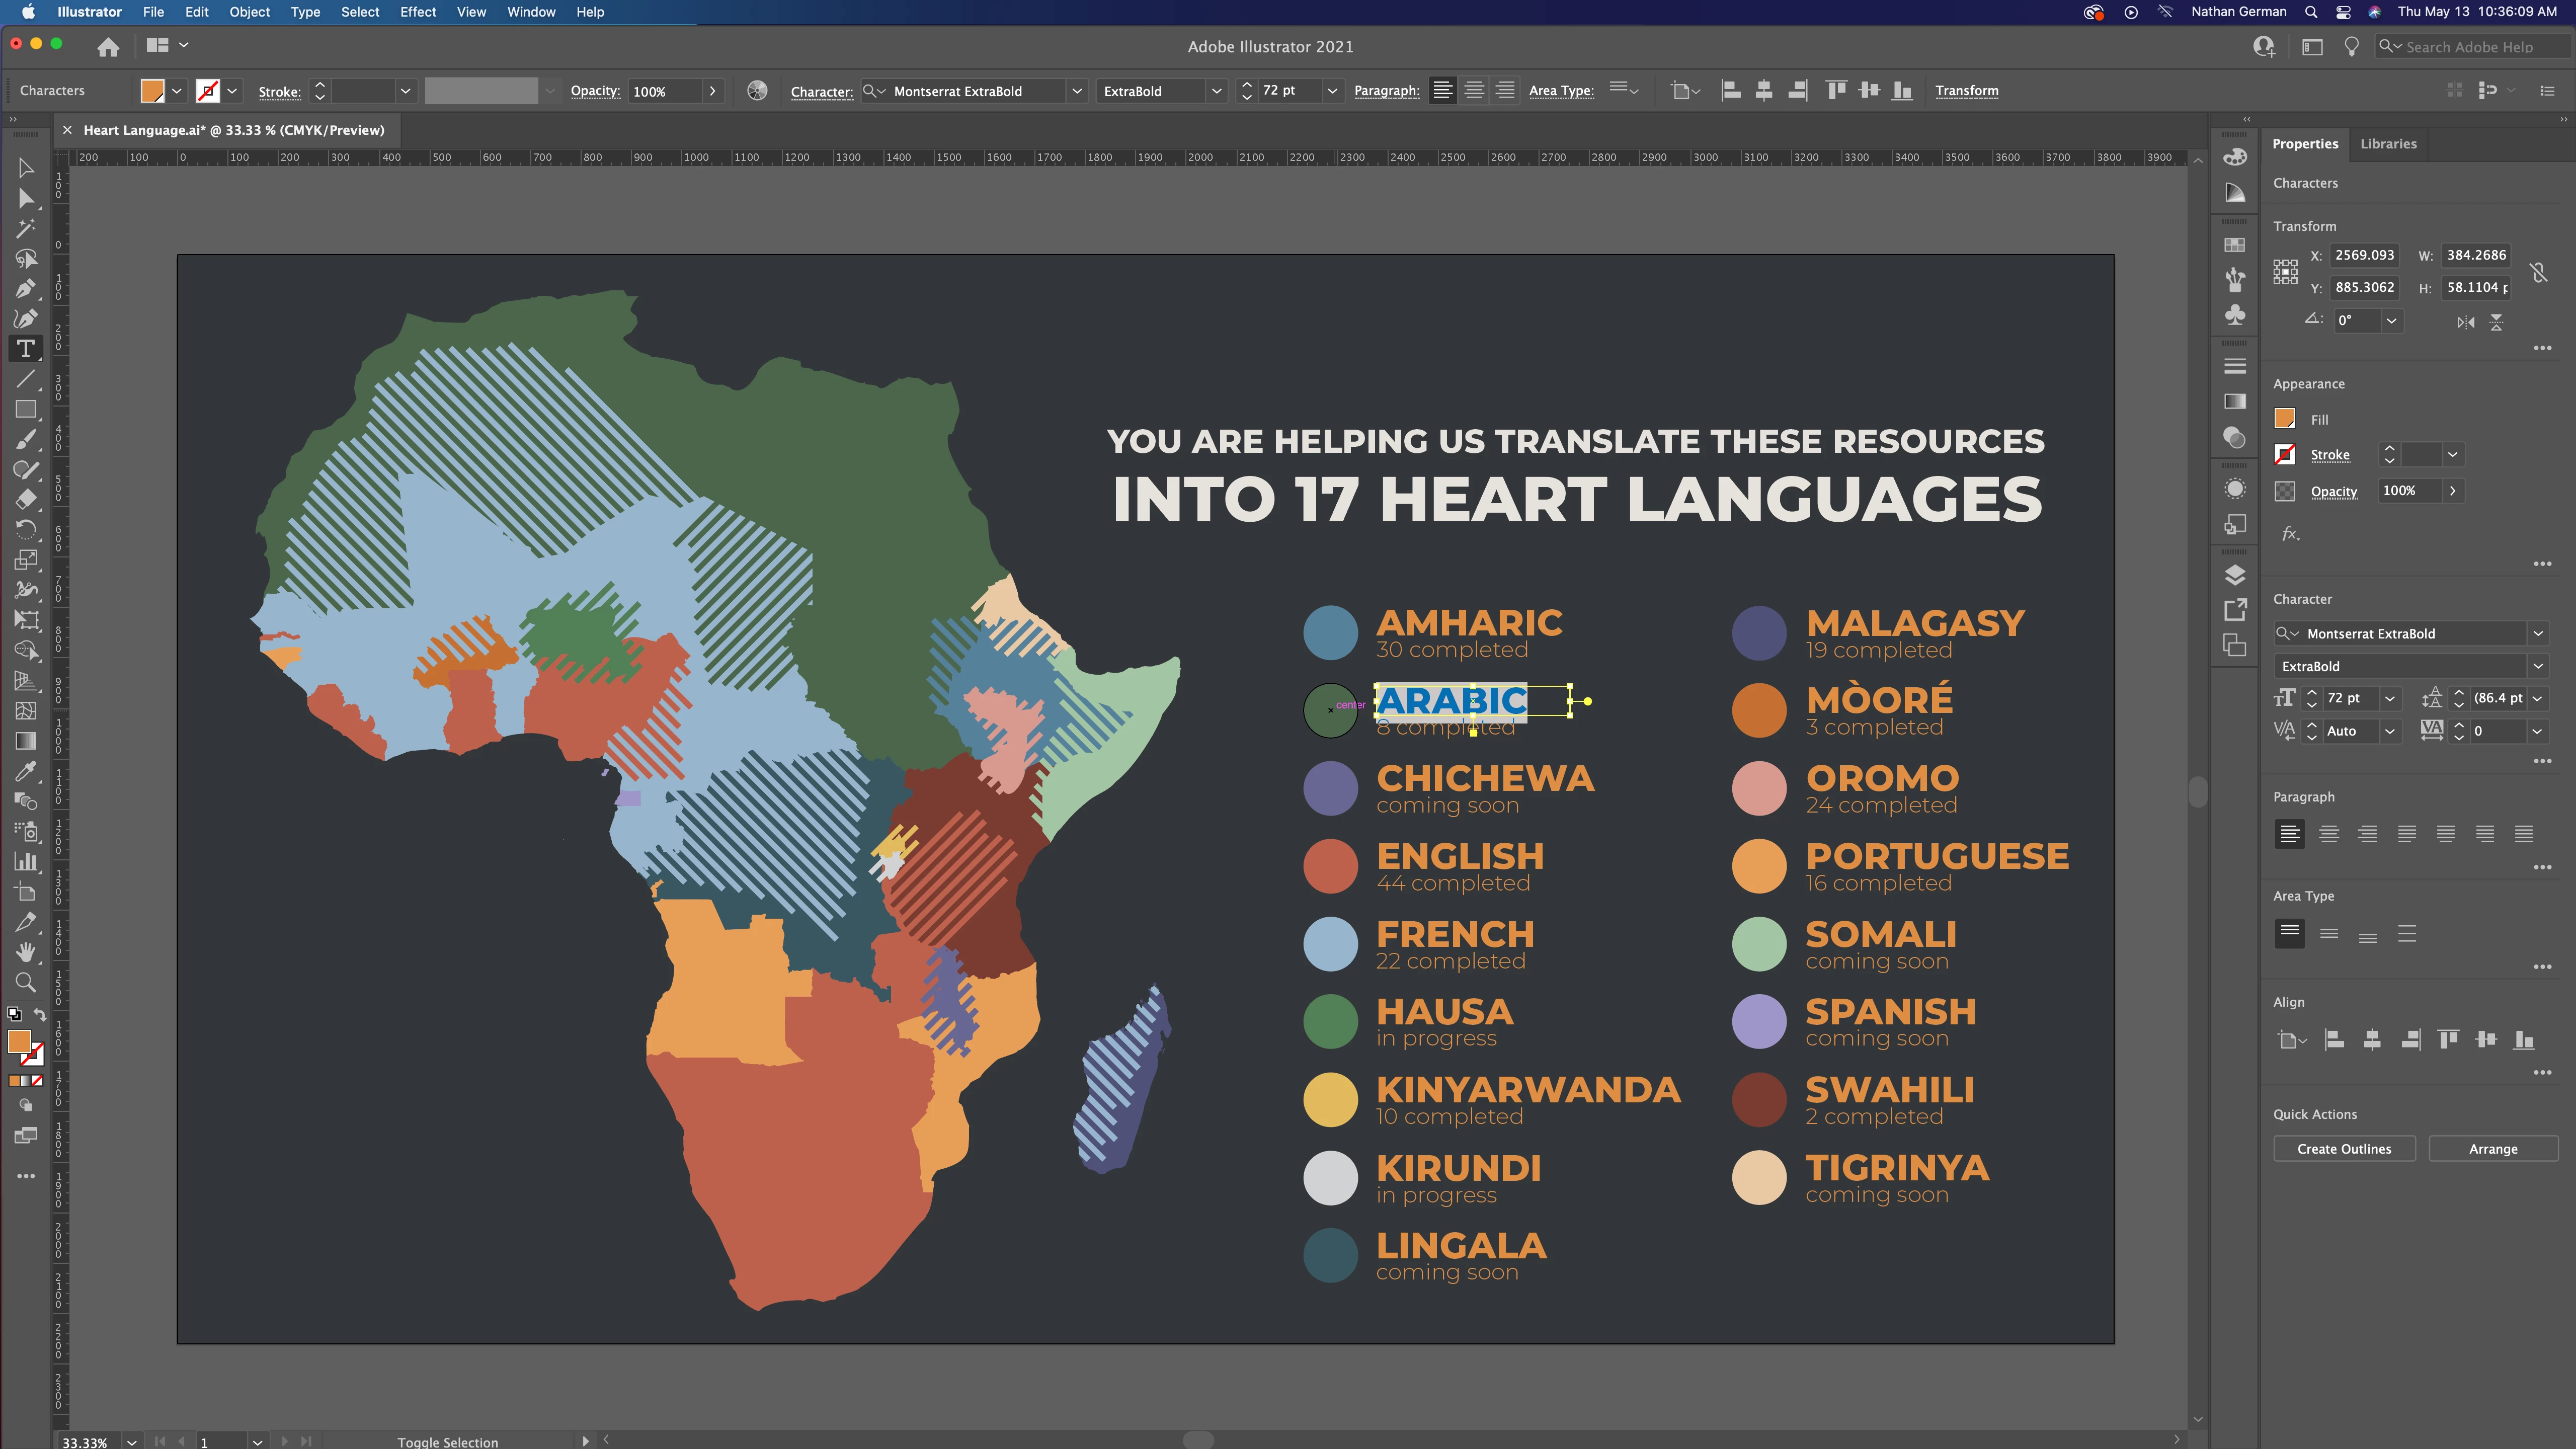Screen dimensions: 2576x1449
Task: Open the rotation angle dropdown
Action: [2391, 321]
